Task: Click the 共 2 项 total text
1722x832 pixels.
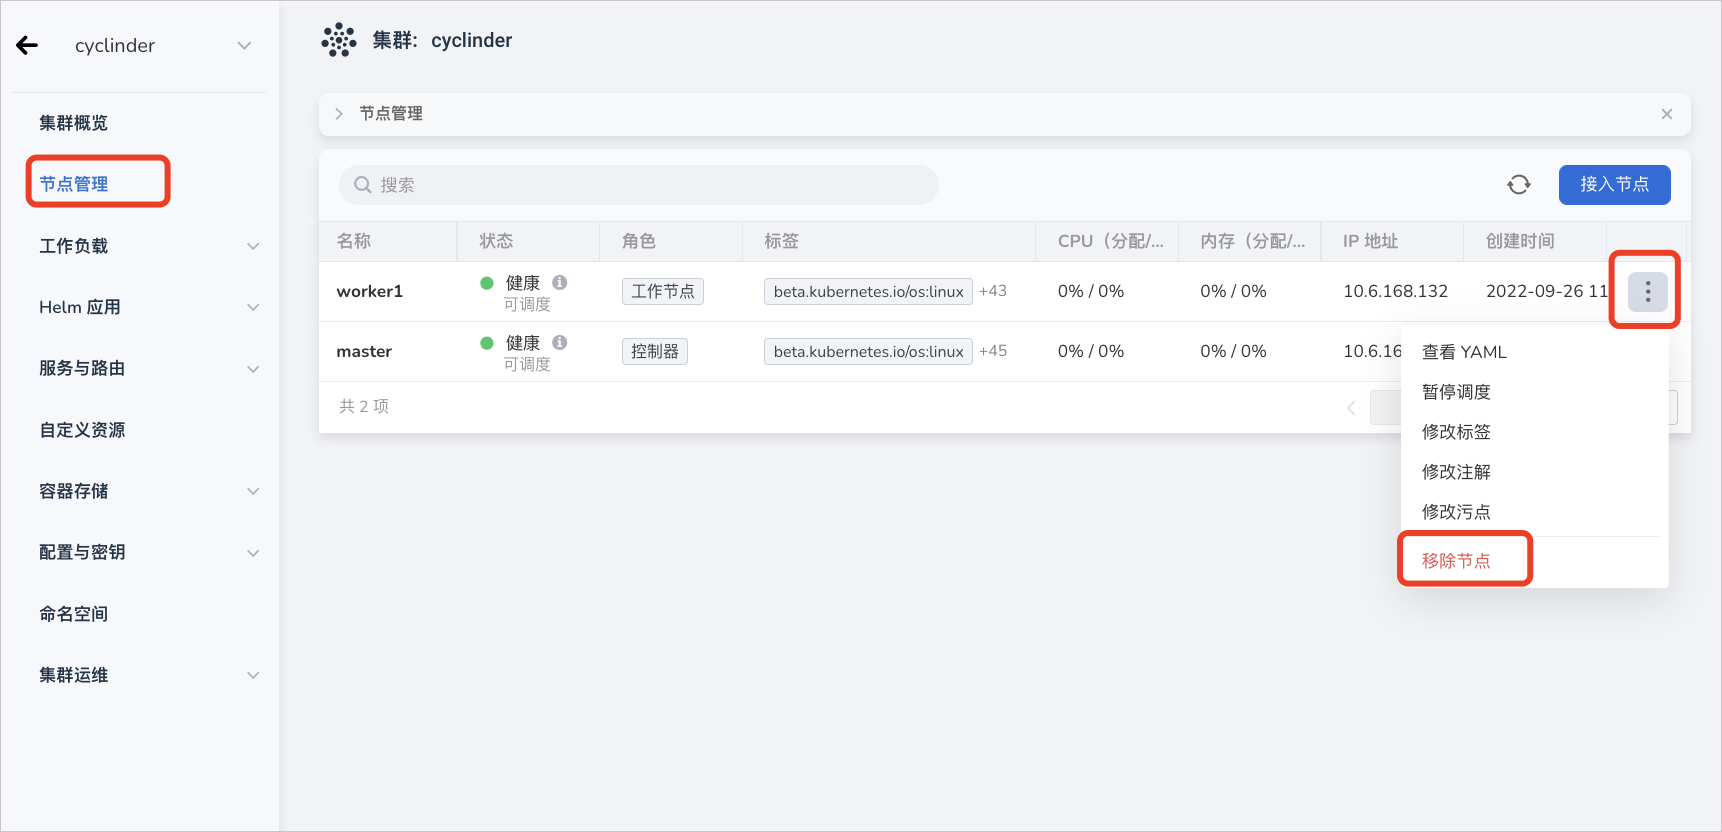Action: [x=364, y=406]
